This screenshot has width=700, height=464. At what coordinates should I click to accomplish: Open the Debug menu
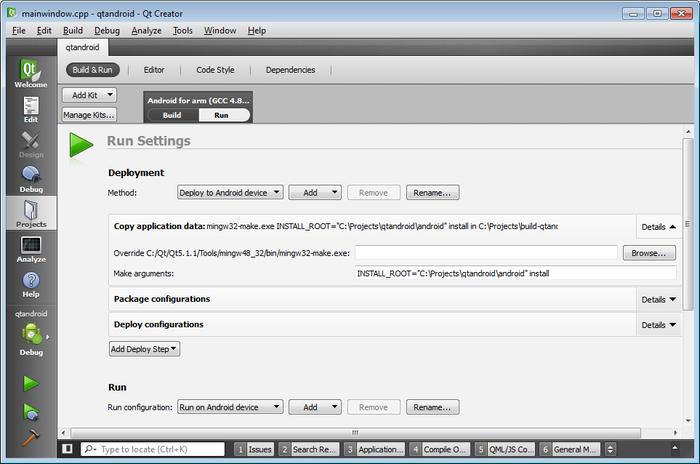[107, 30]
